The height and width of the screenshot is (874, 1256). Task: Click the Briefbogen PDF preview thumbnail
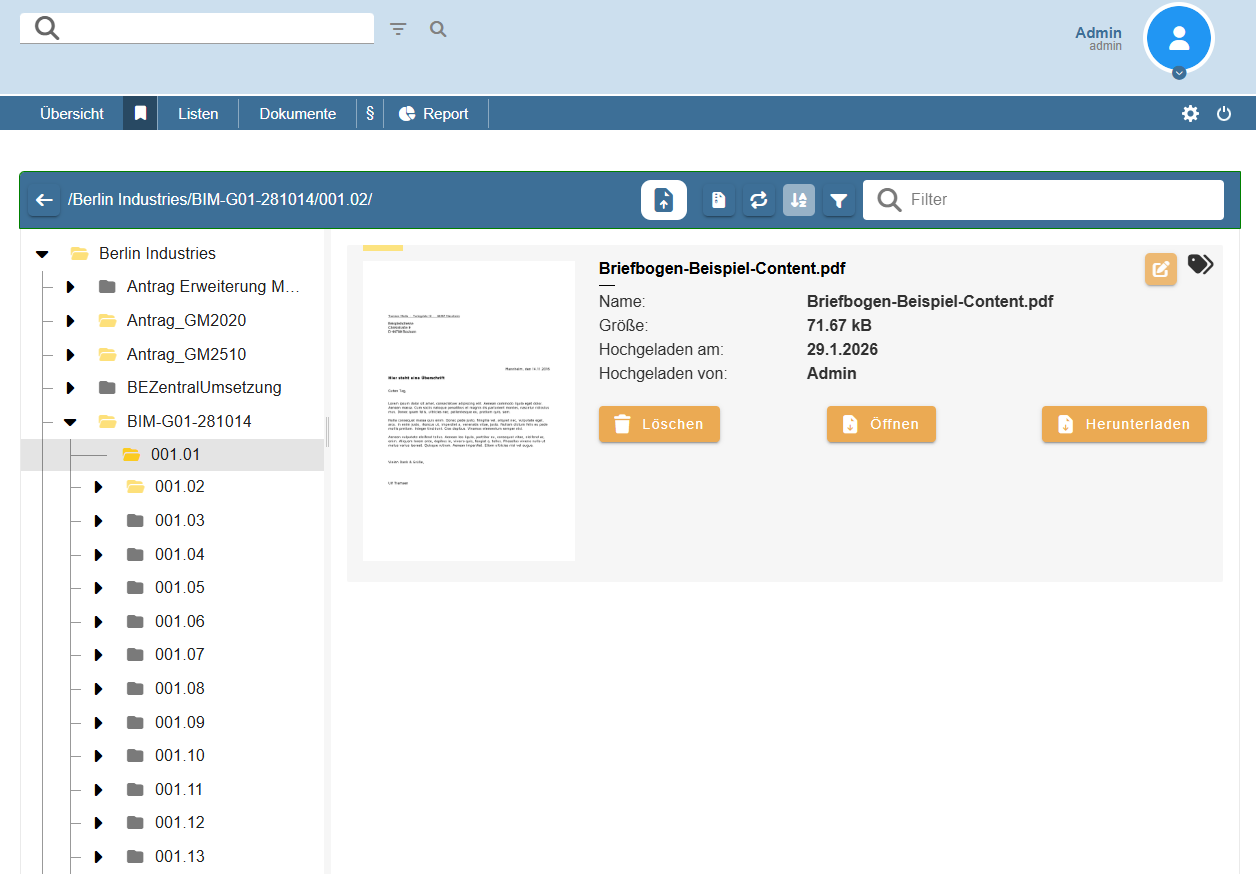[469, 410]
